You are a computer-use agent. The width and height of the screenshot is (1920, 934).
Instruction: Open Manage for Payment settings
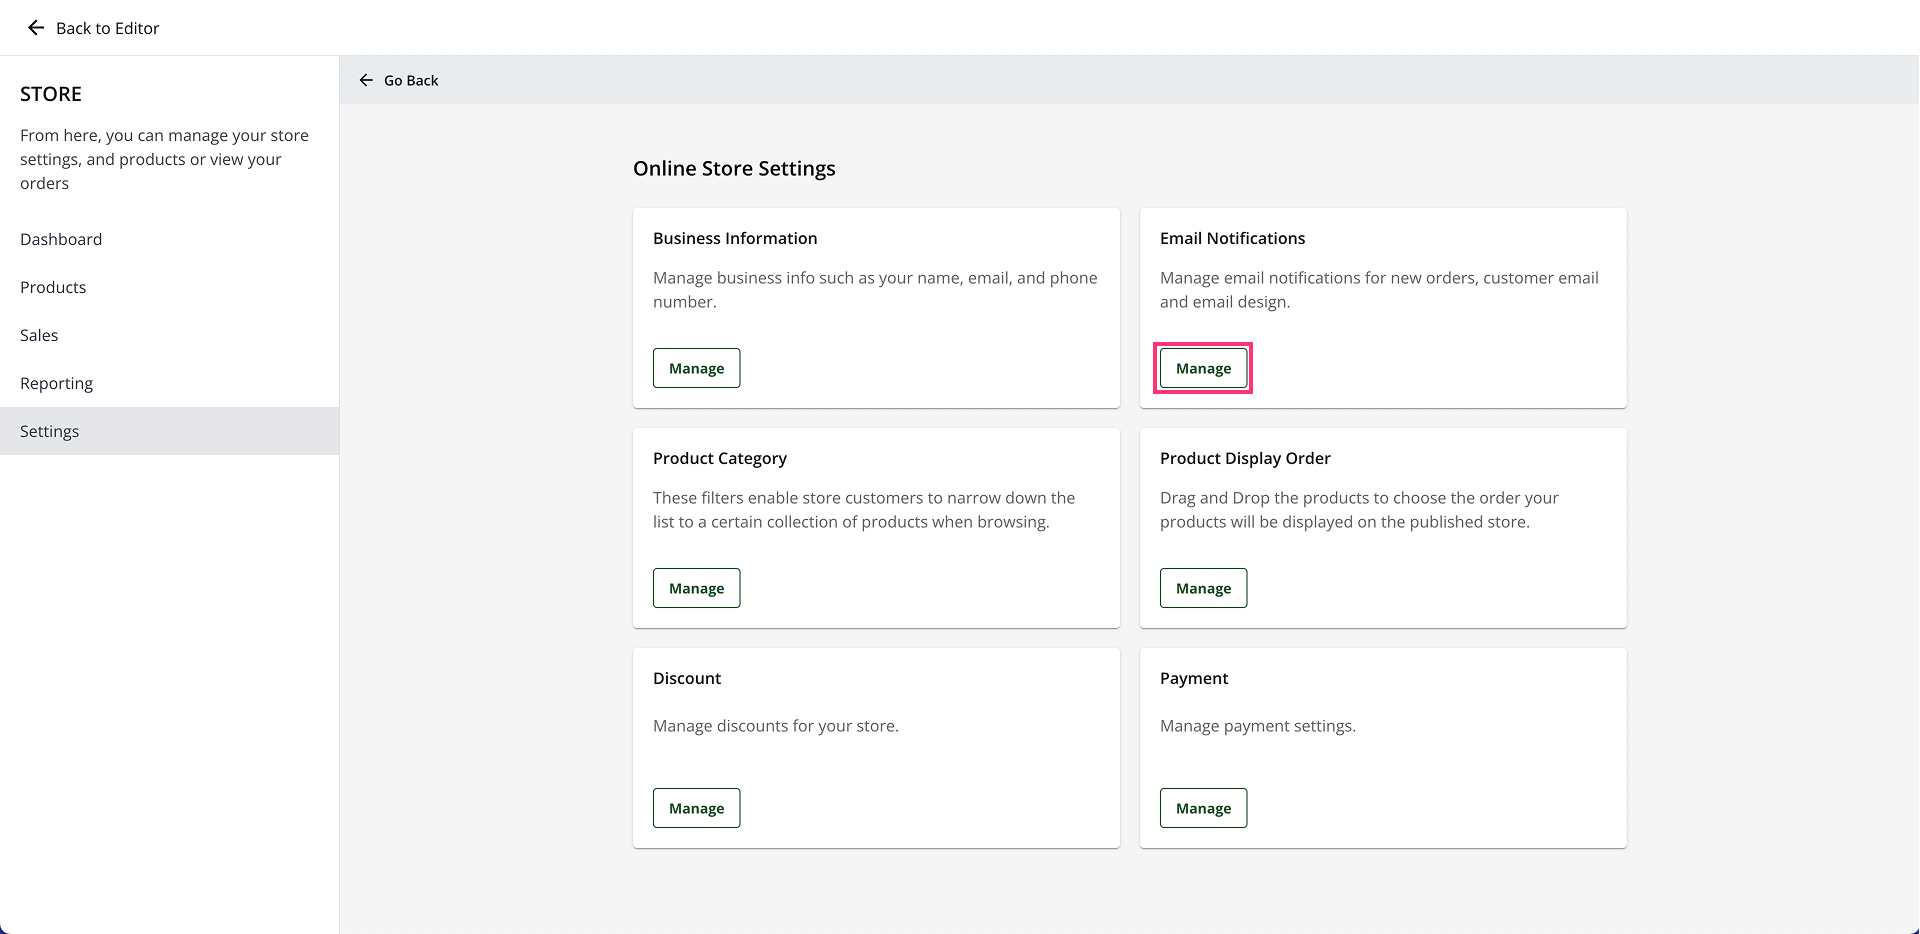[x=1203, y=808]
